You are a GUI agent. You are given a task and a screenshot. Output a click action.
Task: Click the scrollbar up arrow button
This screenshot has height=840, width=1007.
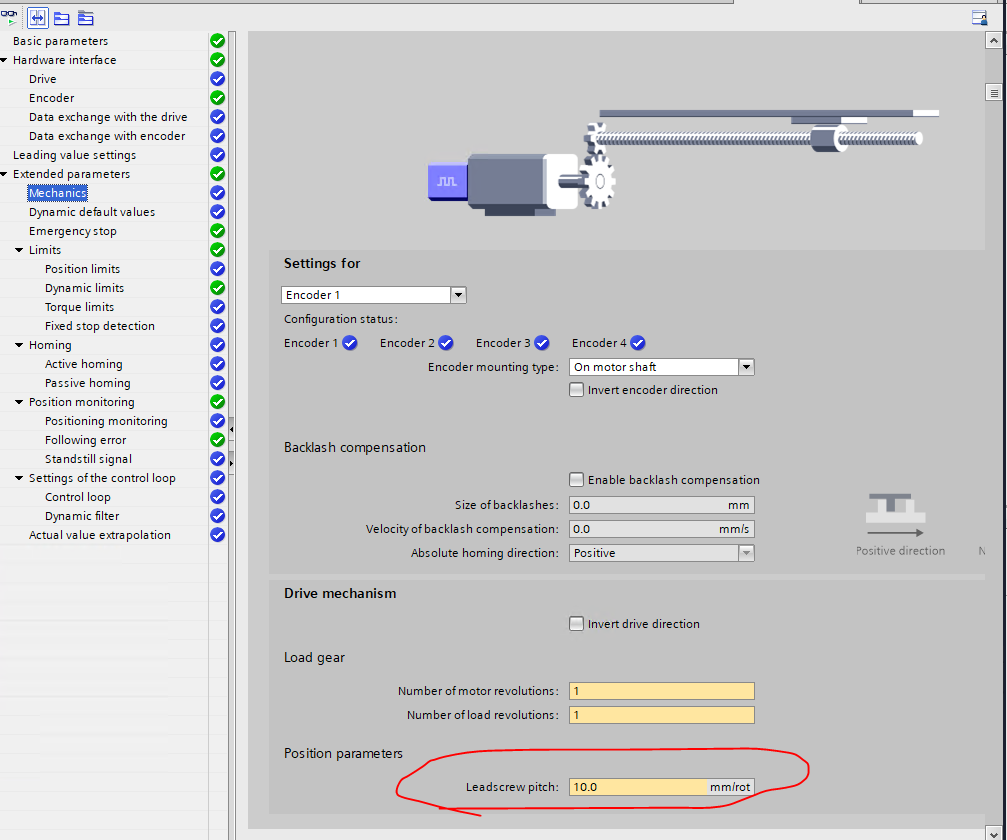994,40
